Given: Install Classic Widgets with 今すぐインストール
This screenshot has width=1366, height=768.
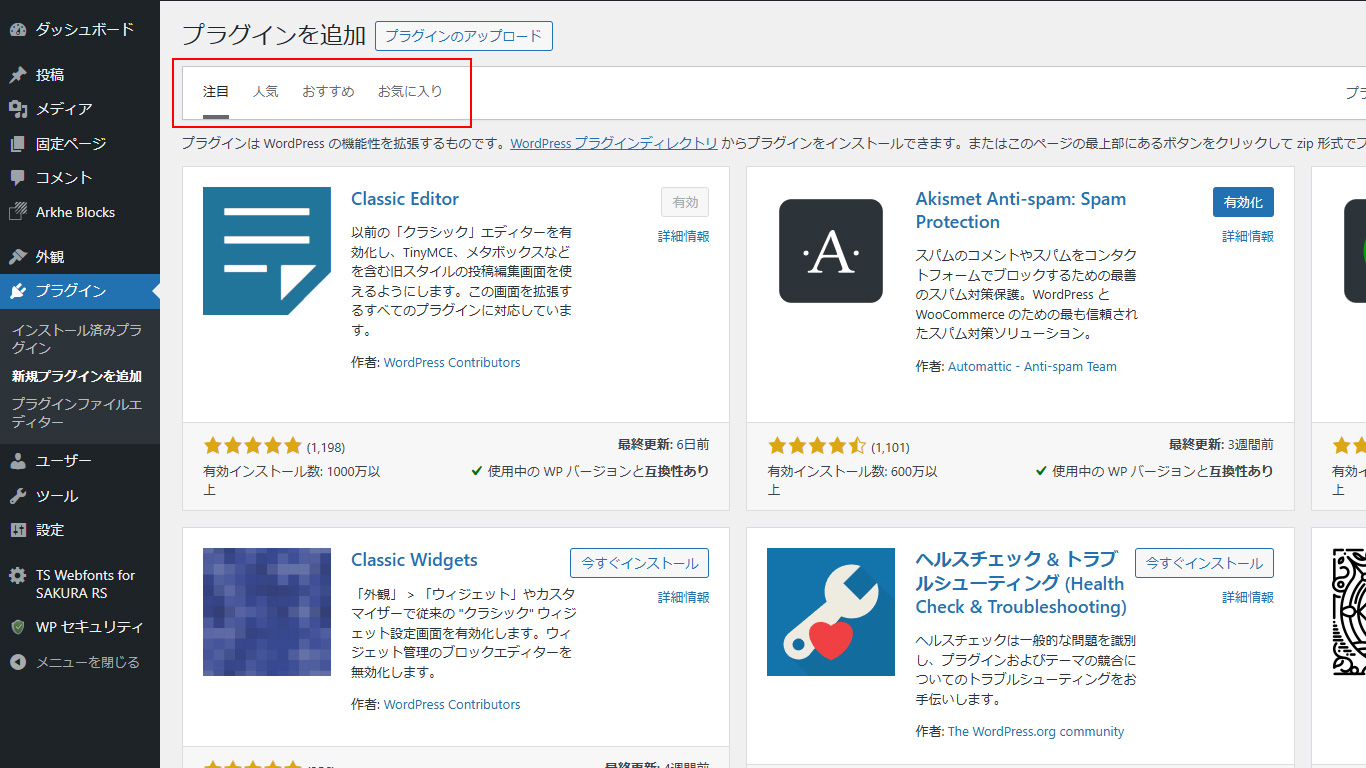Looking at the screenshot, I should [x=639, y=563].
